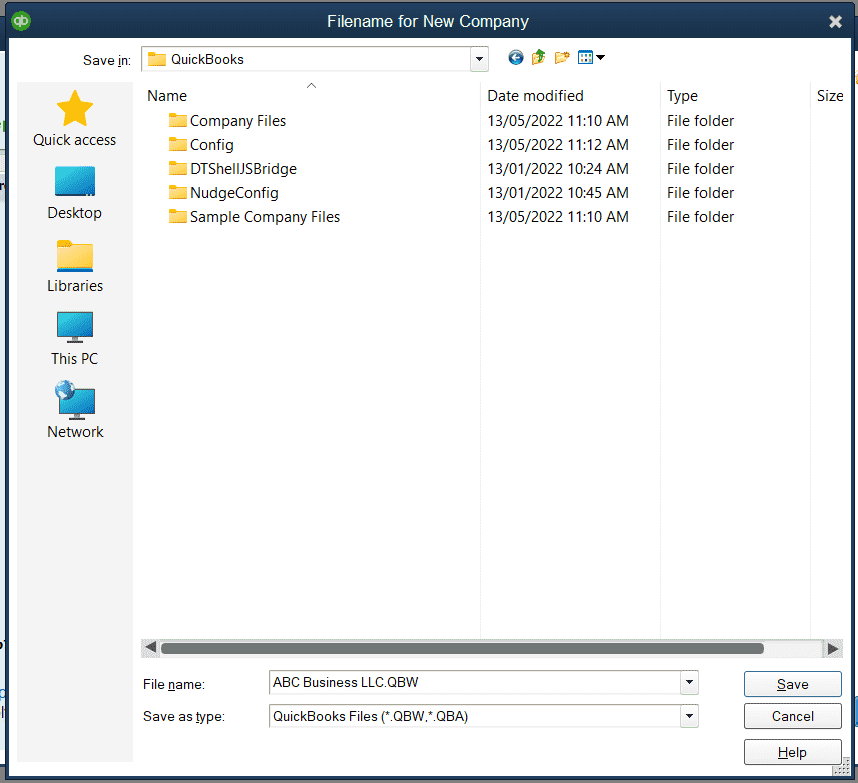Click the QuickBooks logo in title bar
This screenshot has height=783, width=858.
point(21,21)
